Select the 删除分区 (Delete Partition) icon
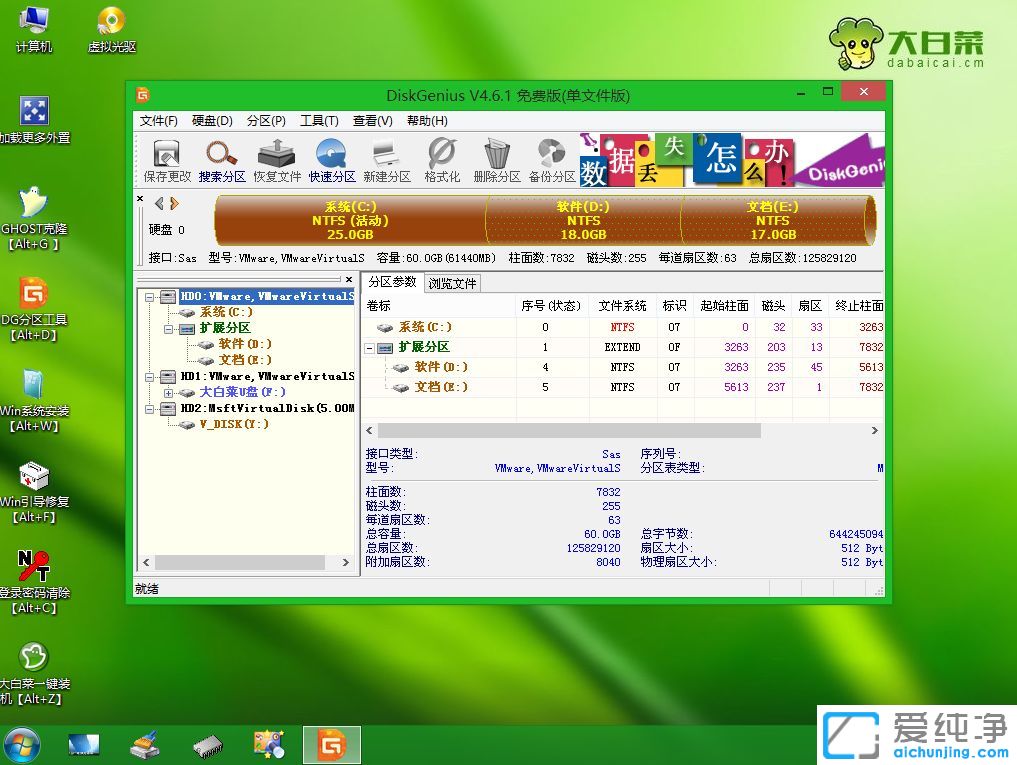 [x=496, y=158]
